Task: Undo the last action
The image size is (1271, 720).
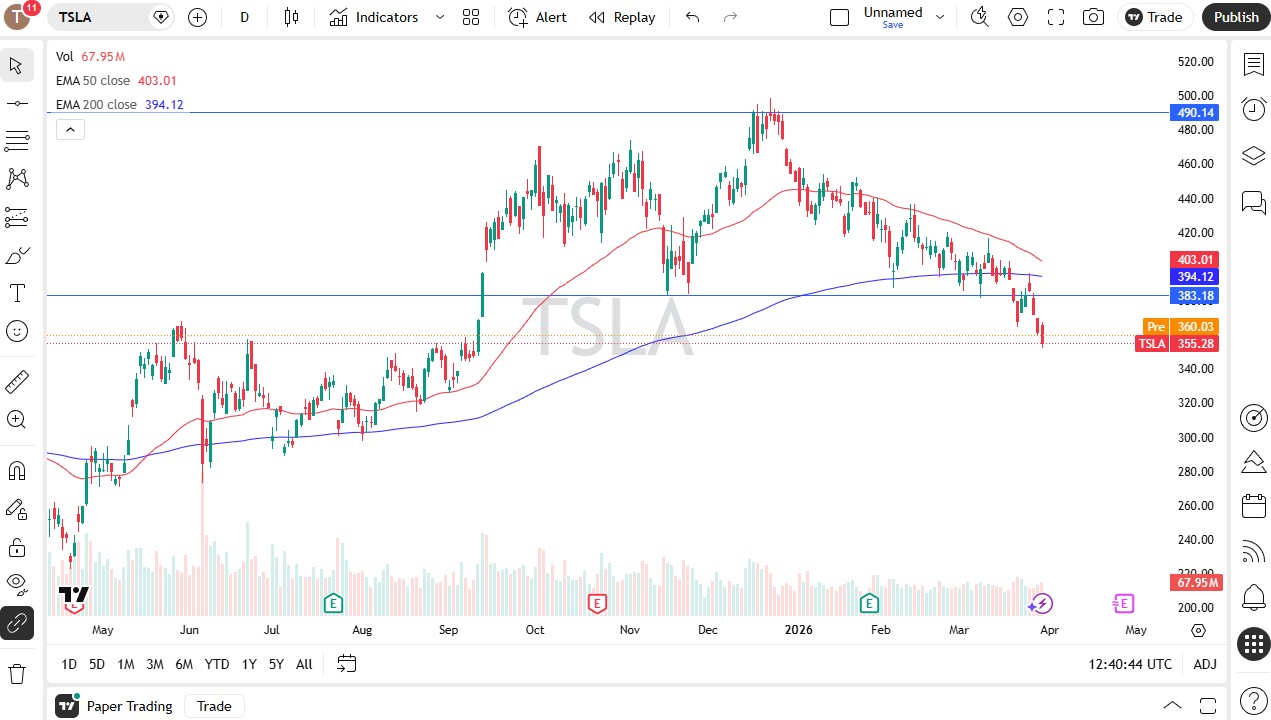Action: coord(692,17)
